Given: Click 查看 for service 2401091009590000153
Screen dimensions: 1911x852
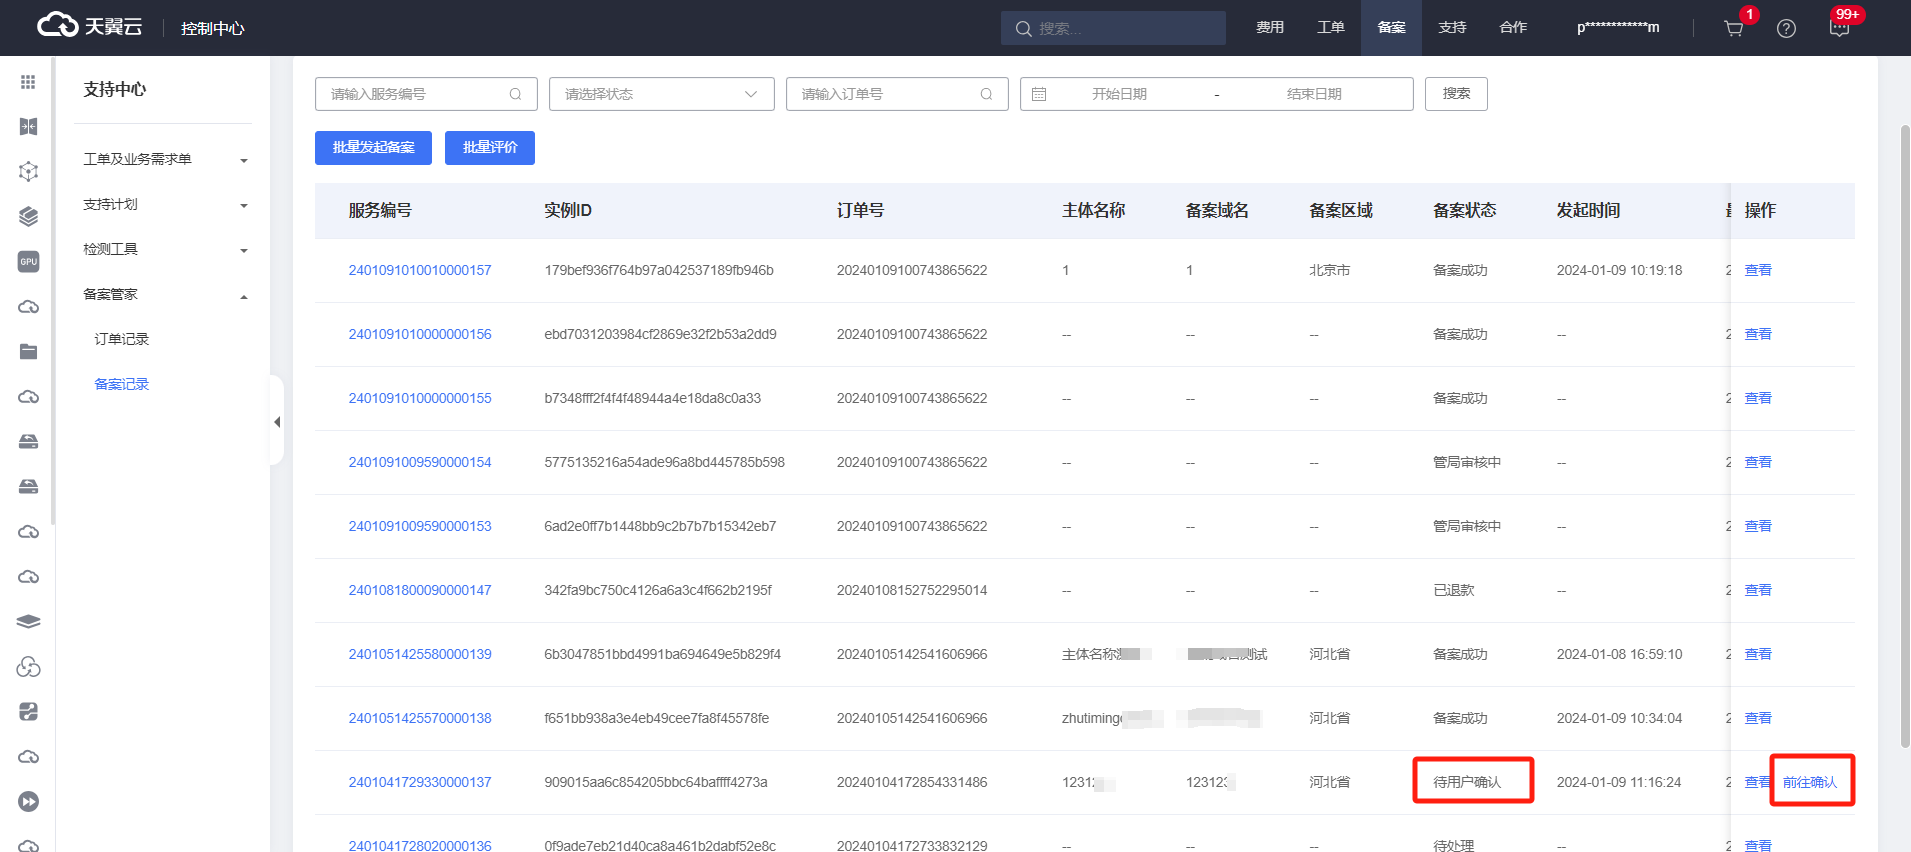Looking at the screenshot, I should [1758, 526].
